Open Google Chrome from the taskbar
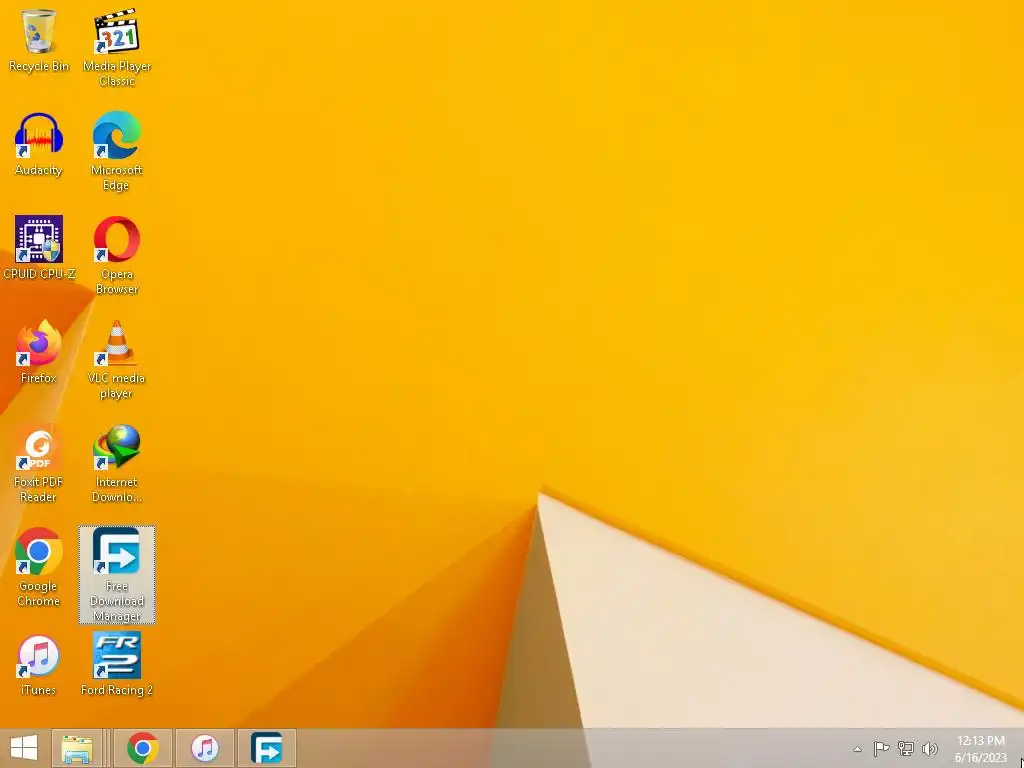Image resolution: width=1024 pixels, height=768 pixels. pyautogui.click(x=143, y=748)
